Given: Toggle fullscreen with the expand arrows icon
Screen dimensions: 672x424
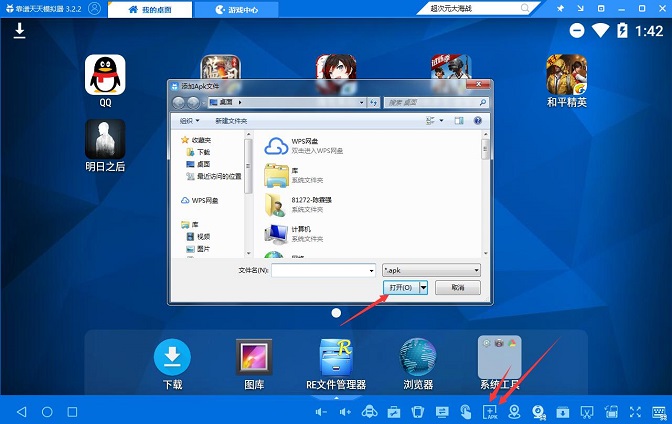Looking at the screenshot, I should [635, 412].
